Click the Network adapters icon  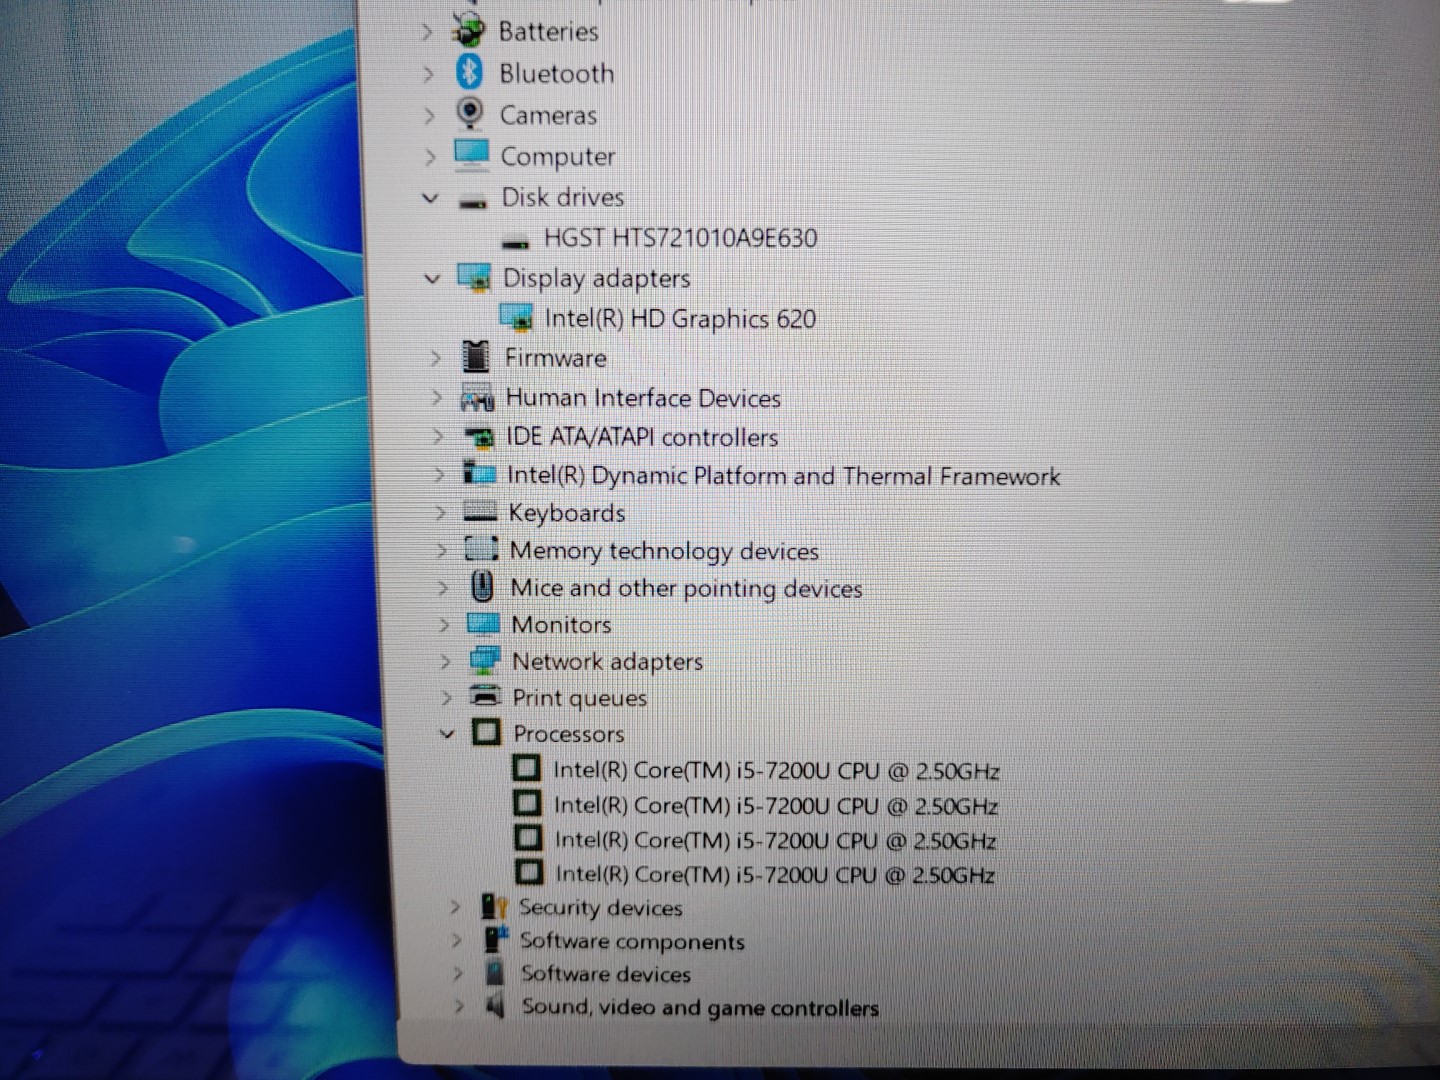pyautogui.click(x=485, y=660)
